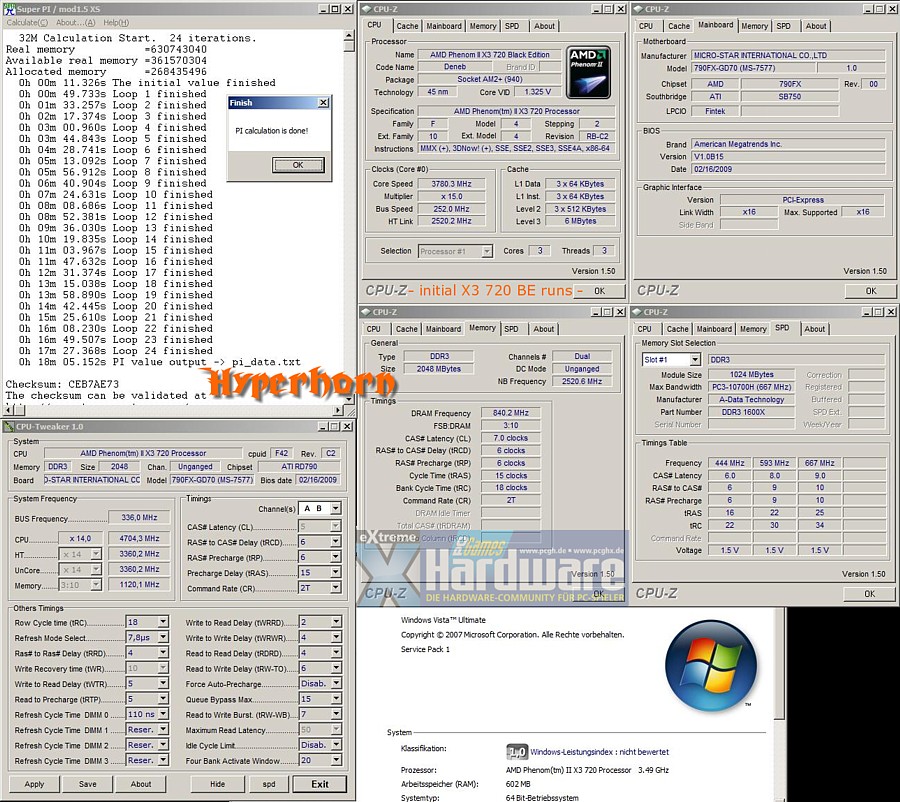The height and width of the screenshot is (802, 900).
Task: Open About tab in the CPU-Z SPD window
Action: tap(814, 329)
